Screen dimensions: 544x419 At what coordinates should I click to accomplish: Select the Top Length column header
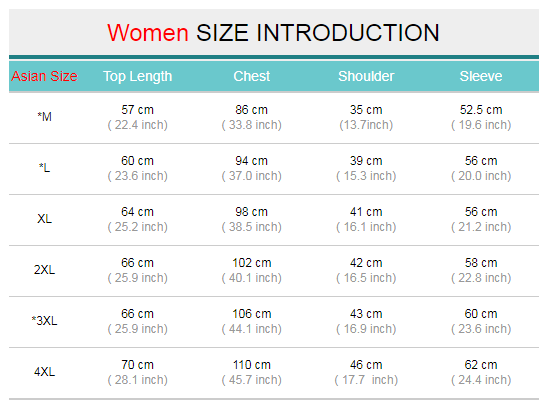click(137, 76)
